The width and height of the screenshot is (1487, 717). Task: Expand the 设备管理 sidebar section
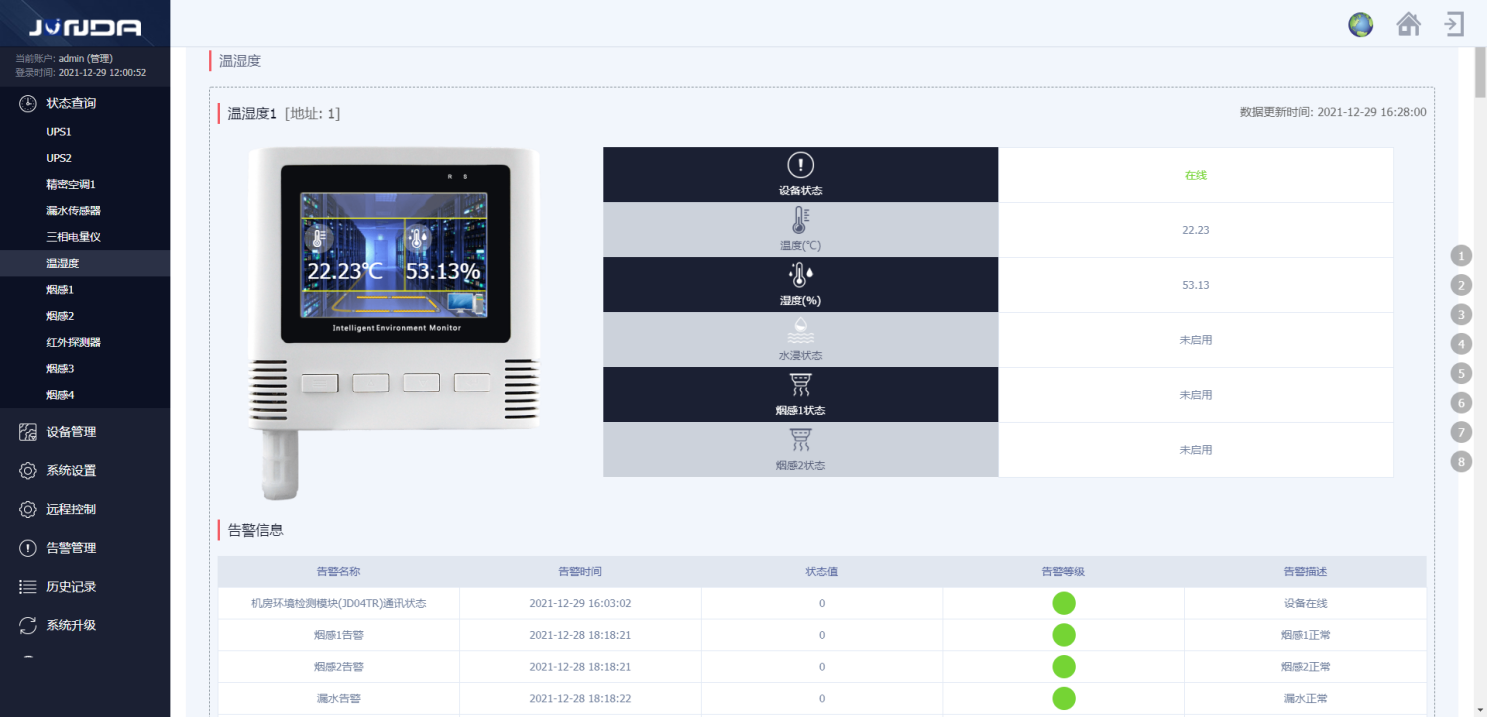85,432
